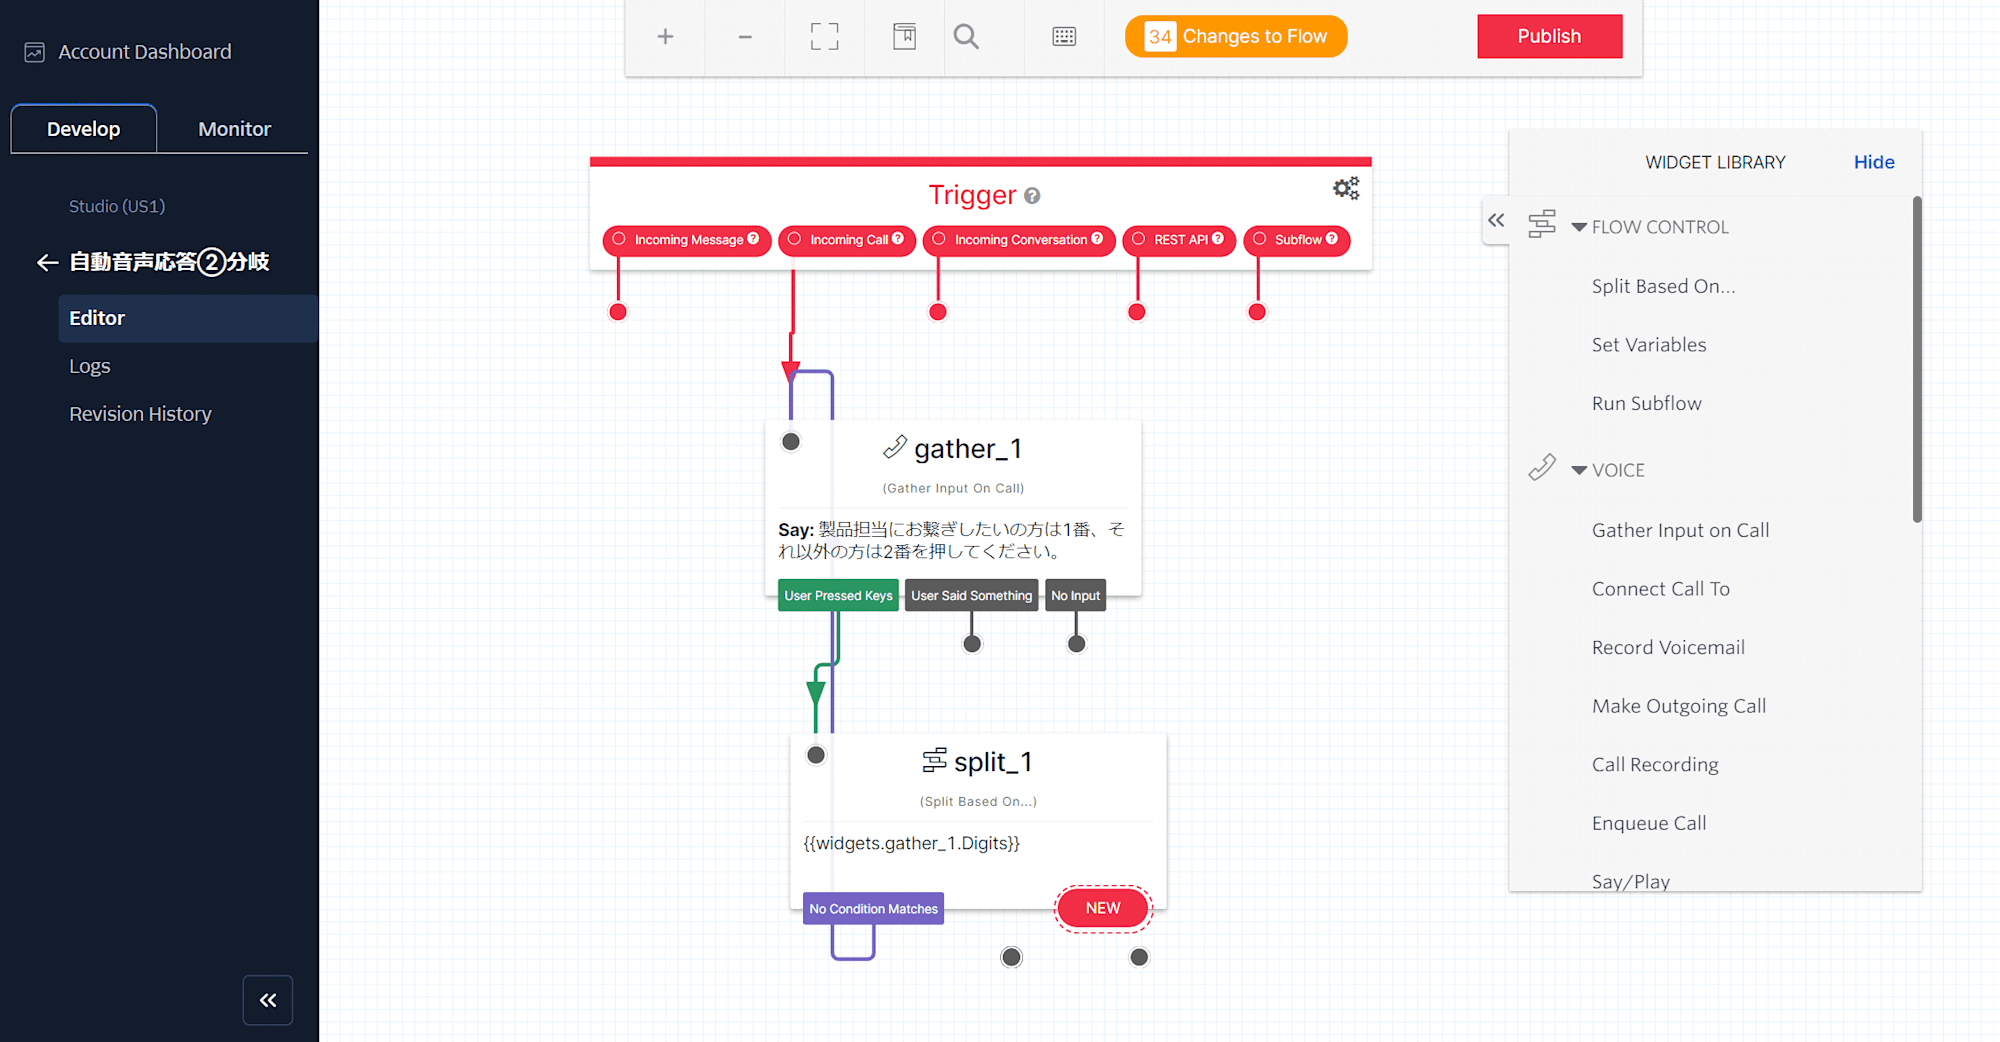Click Incoming Message help icon

pos(753,239)
